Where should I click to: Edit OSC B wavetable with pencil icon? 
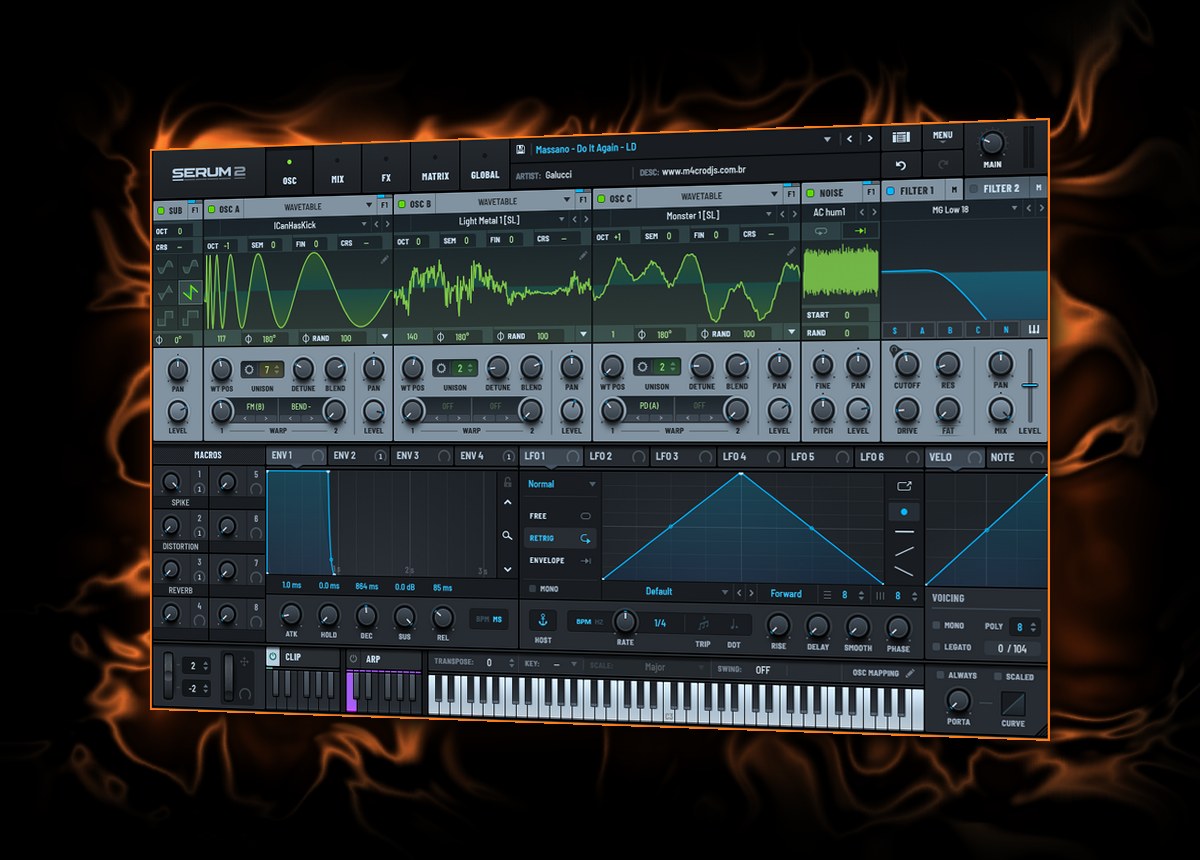[x=584, y=256]
